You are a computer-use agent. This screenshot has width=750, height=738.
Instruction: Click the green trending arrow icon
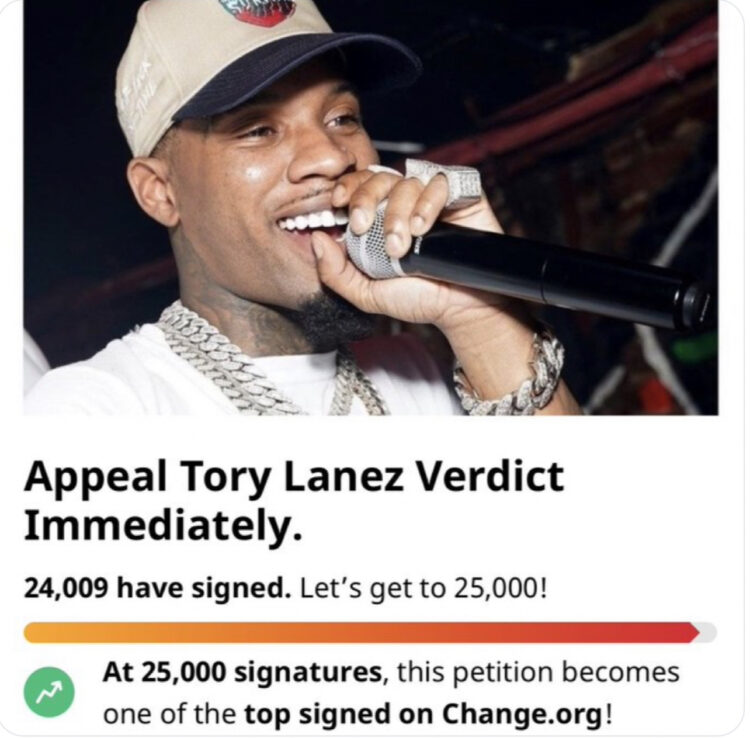(x=49, y=693)
